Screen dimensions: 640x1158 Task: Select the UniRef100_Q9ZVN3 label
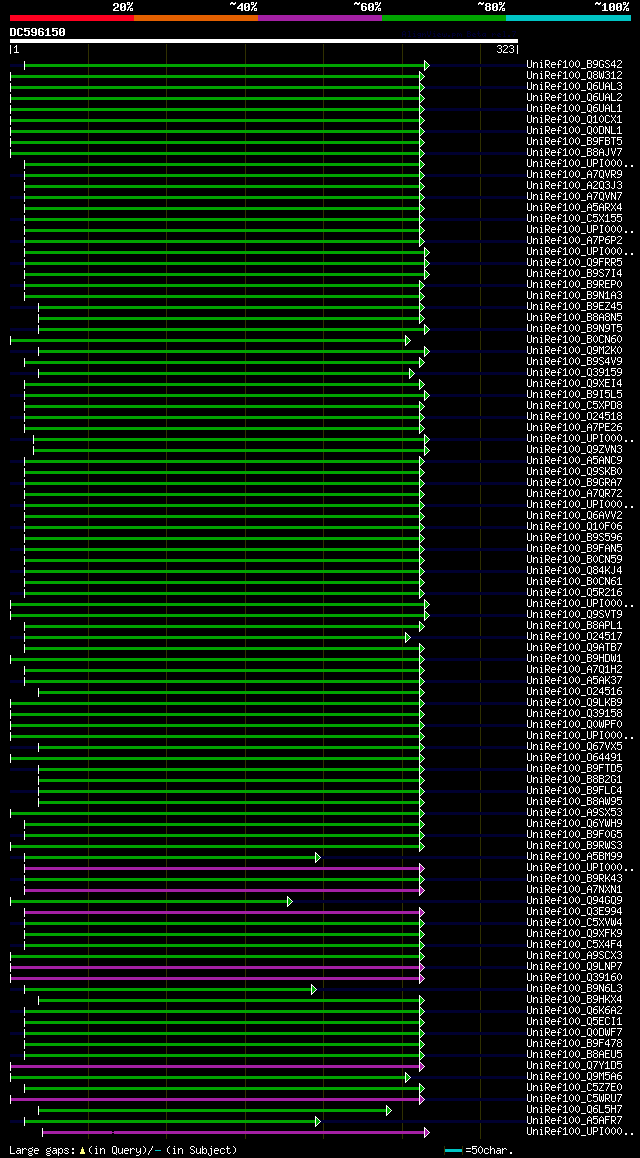point(574,450)
